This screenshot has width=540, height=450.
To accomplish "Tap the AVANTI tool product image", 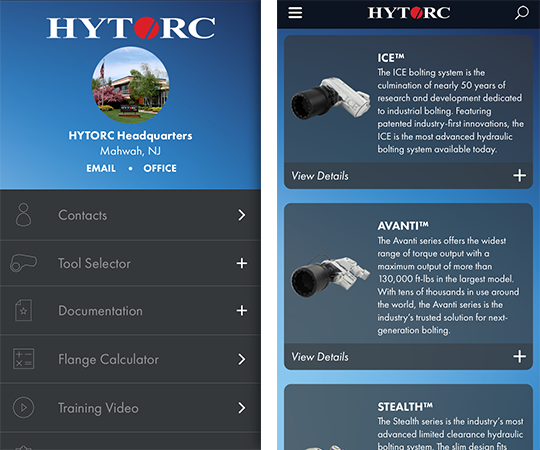I will click(330, 275).
